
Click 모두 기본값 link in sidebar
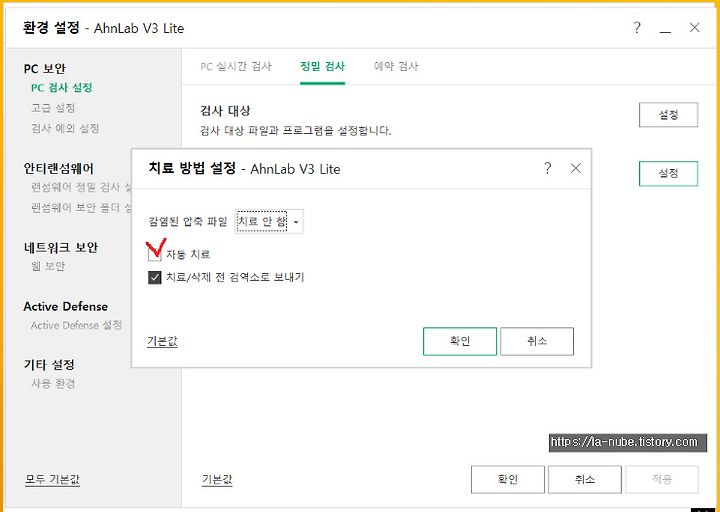pyautogui.click(x=52, y=479)
